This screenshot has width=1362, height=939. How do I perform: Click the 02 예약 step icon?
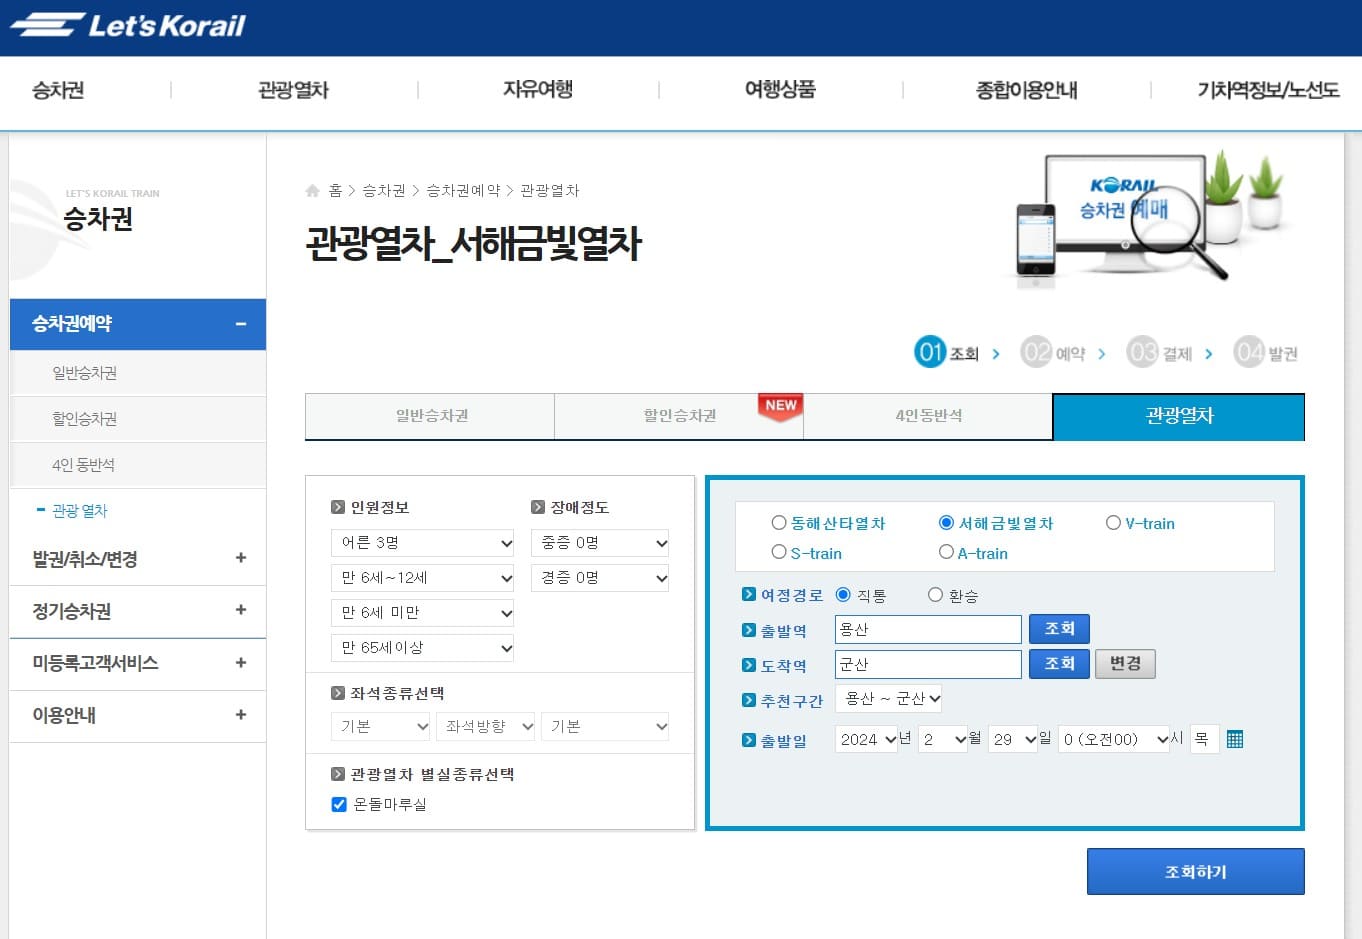coord(1037,352)
